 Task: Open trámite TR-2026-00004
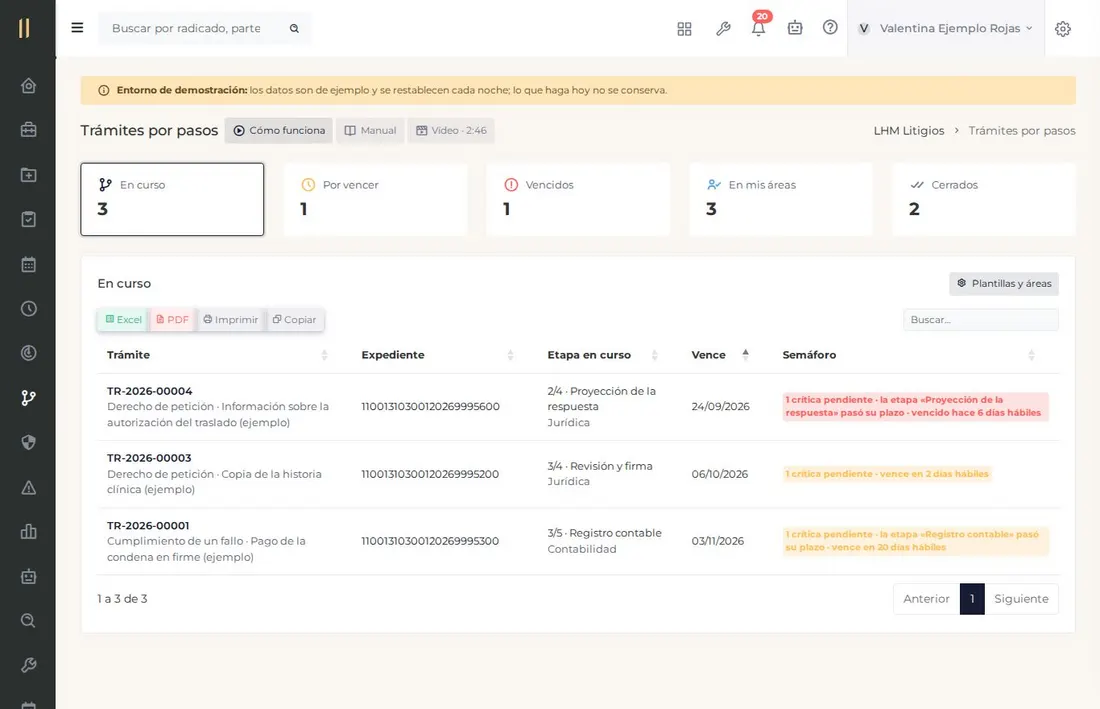coord(149,391)
